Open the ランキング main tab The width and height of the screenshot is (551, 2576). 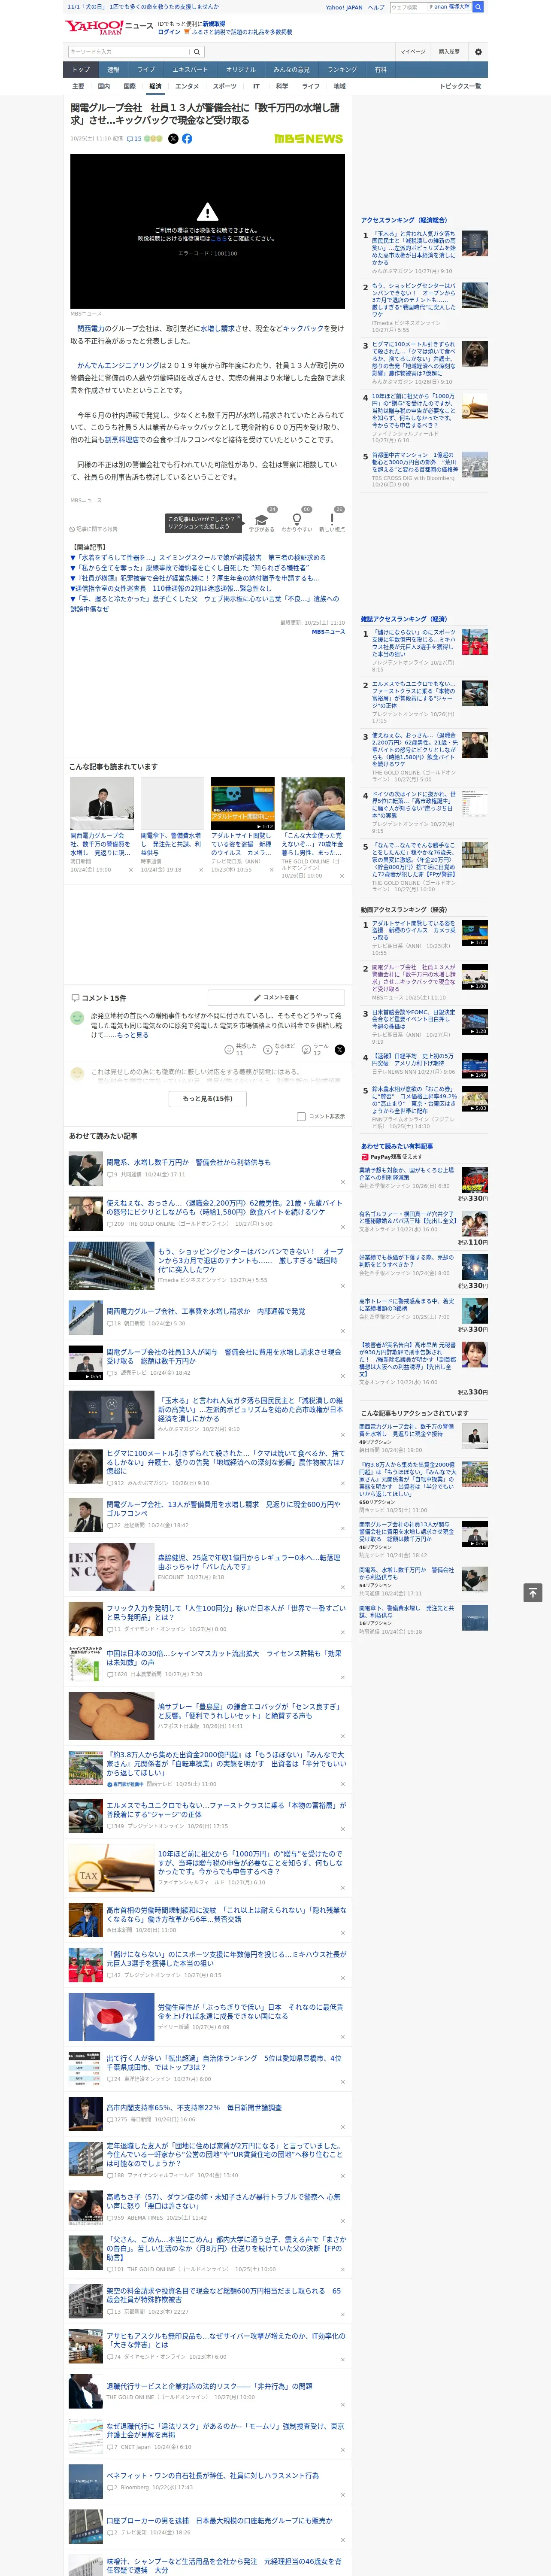pyautogui.click(x=342, y=70)
